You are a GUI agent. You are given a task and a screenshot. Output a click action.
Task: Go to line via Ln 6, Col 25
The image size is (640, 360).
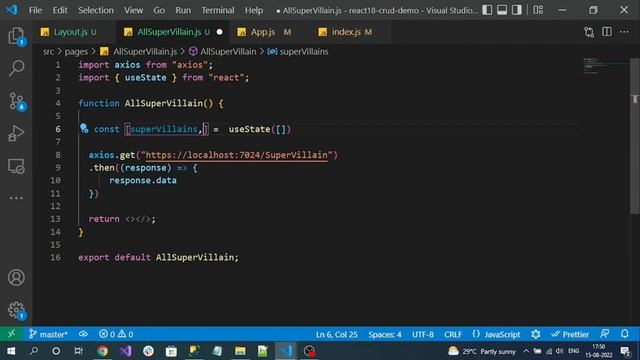337,334
